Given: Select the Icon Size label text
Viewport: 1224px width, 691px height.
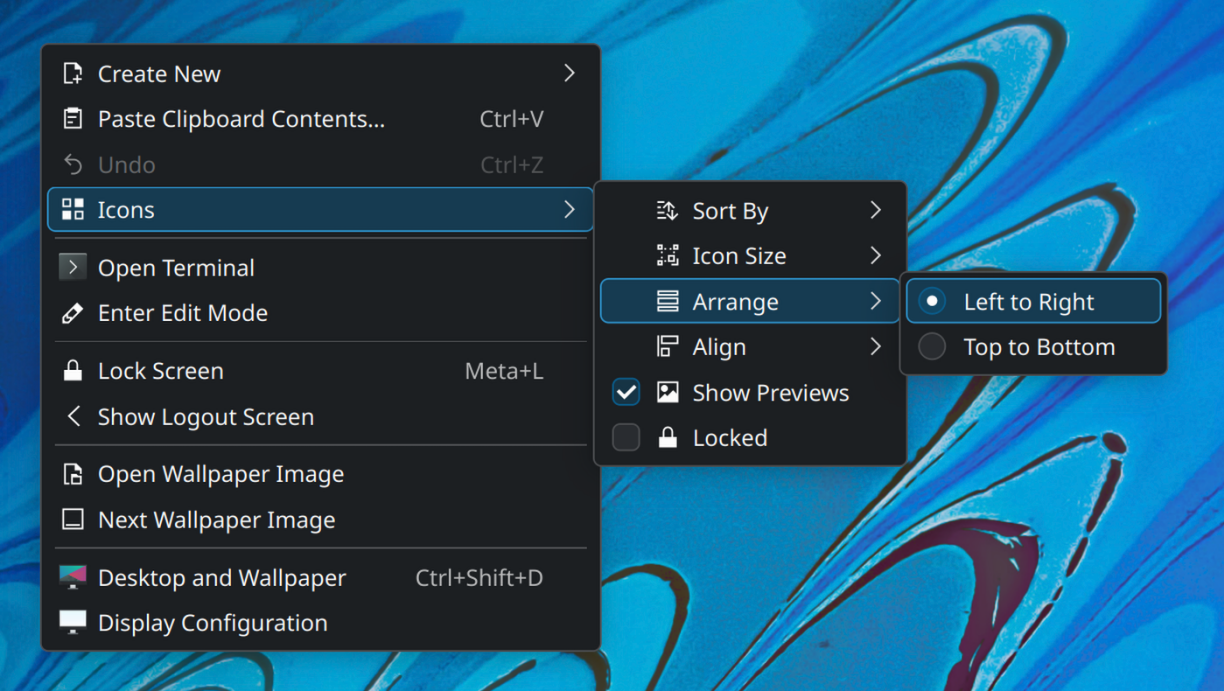Looking at the screenshot, I should pos(739,256).
